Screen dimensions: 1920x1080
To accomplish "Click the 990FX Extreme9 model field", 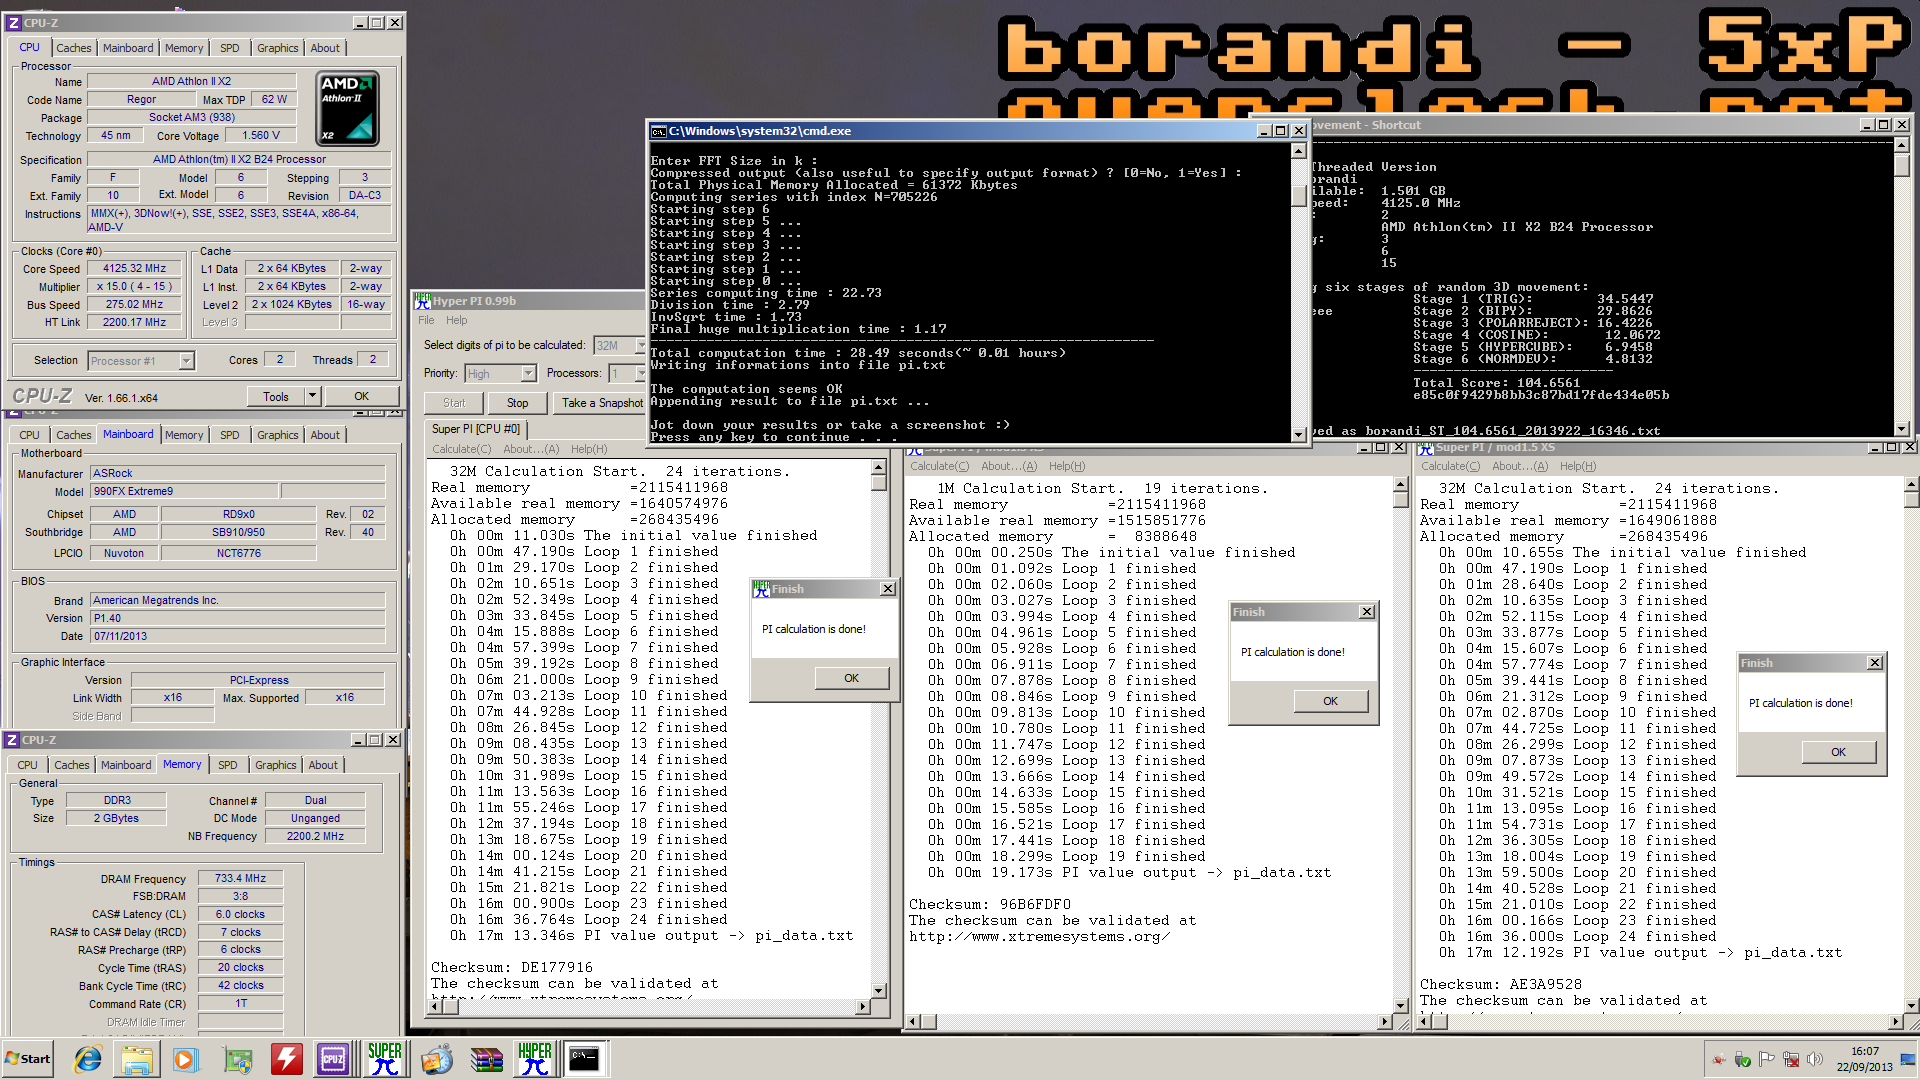I will point(184,491).
